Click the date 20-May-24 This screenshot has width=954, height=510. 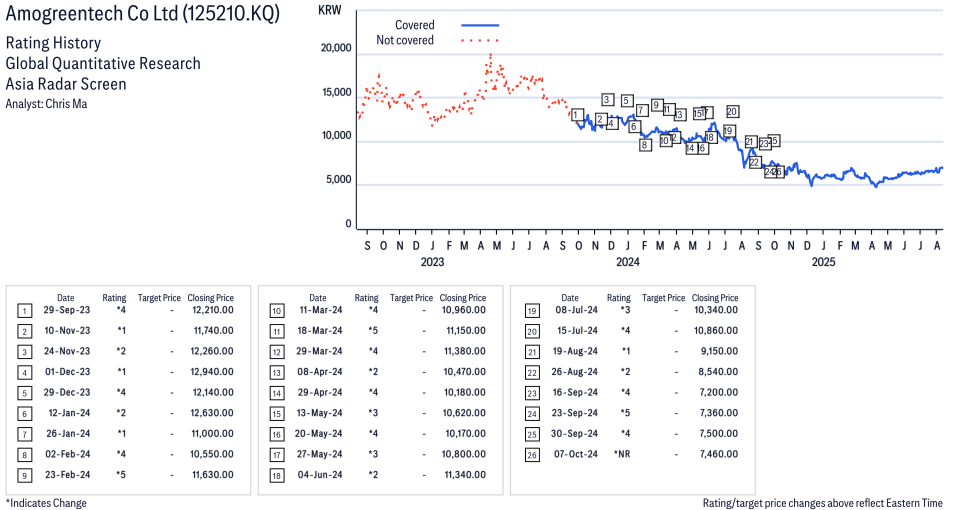coord(319,434)
